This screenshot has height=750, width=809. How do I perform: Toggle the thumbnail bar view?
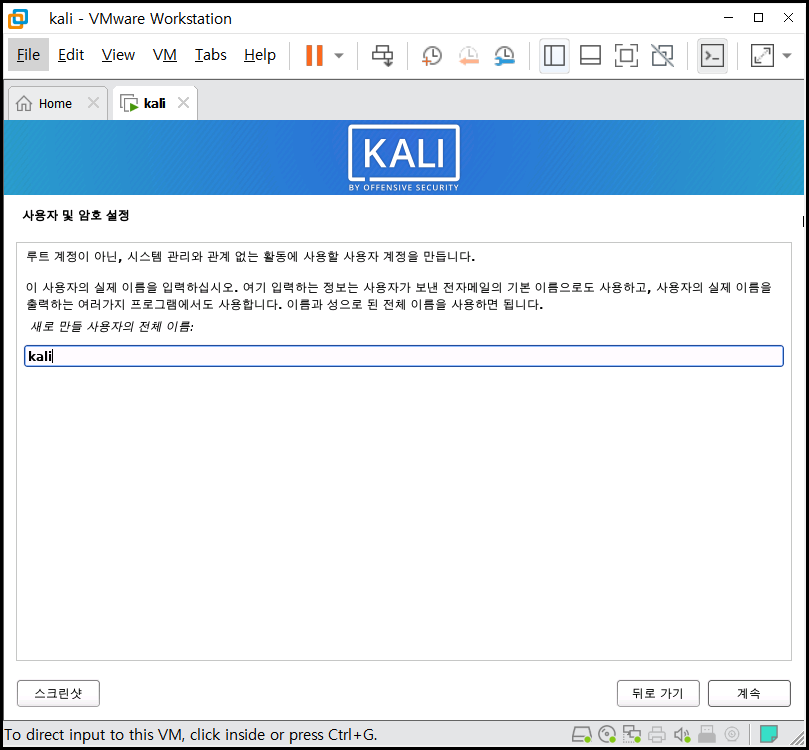point(590,55)
